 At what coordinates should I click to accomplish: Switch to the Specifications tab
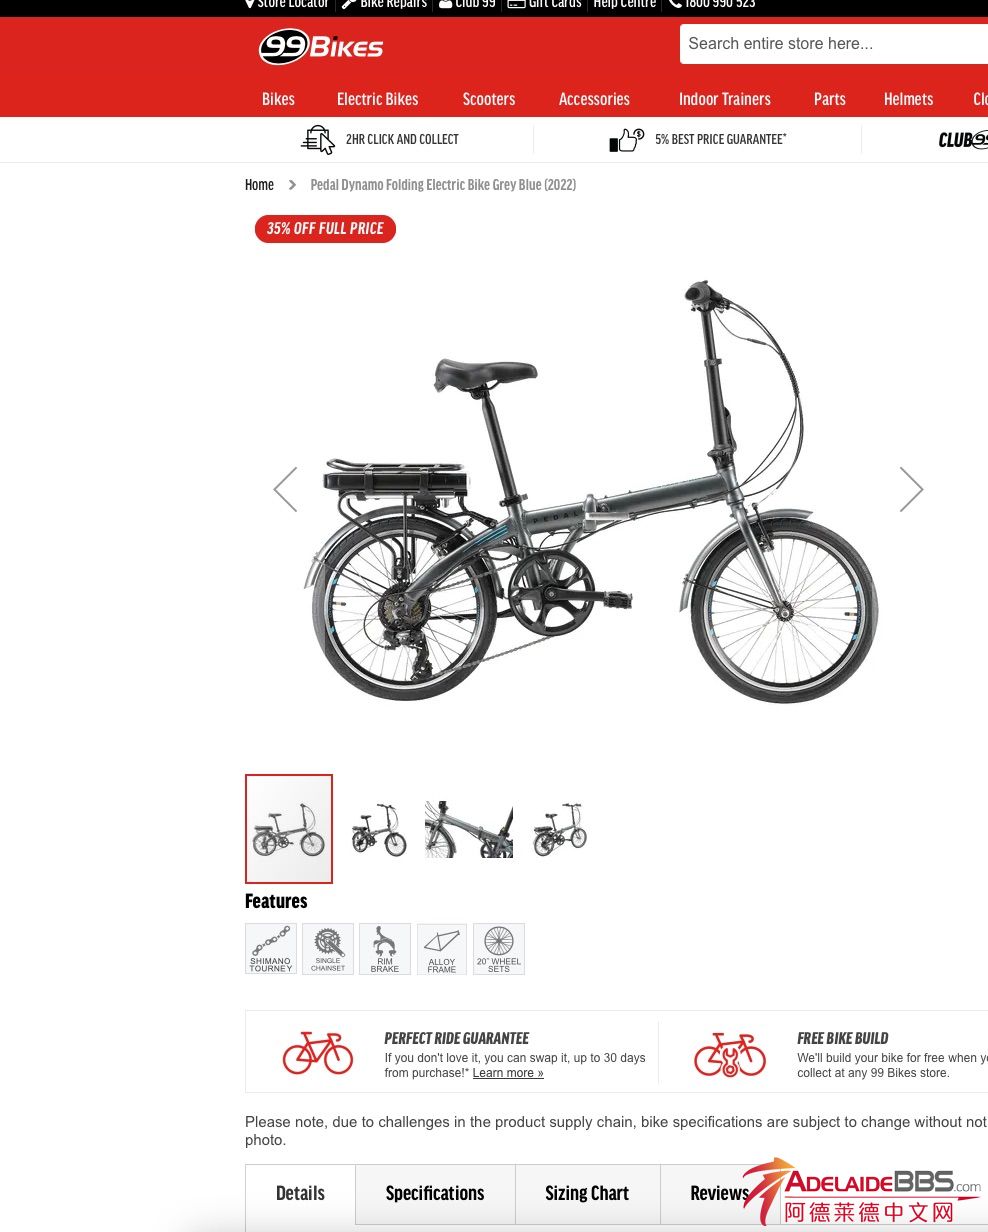[435, 1194]
